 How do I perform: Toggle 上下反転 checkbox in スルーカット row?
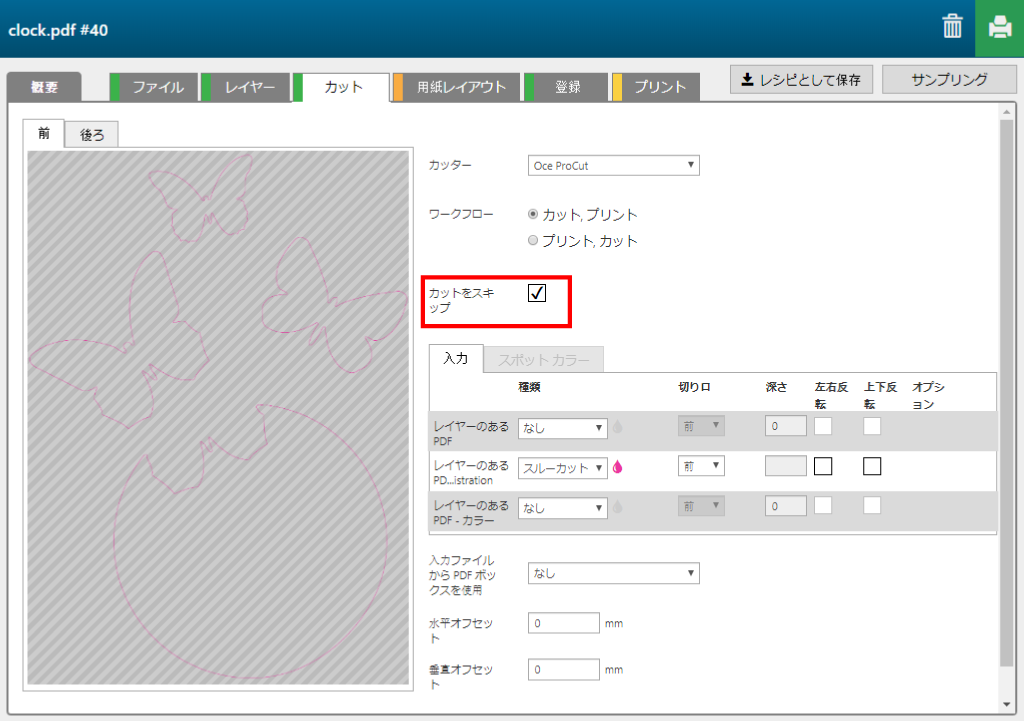872,466
